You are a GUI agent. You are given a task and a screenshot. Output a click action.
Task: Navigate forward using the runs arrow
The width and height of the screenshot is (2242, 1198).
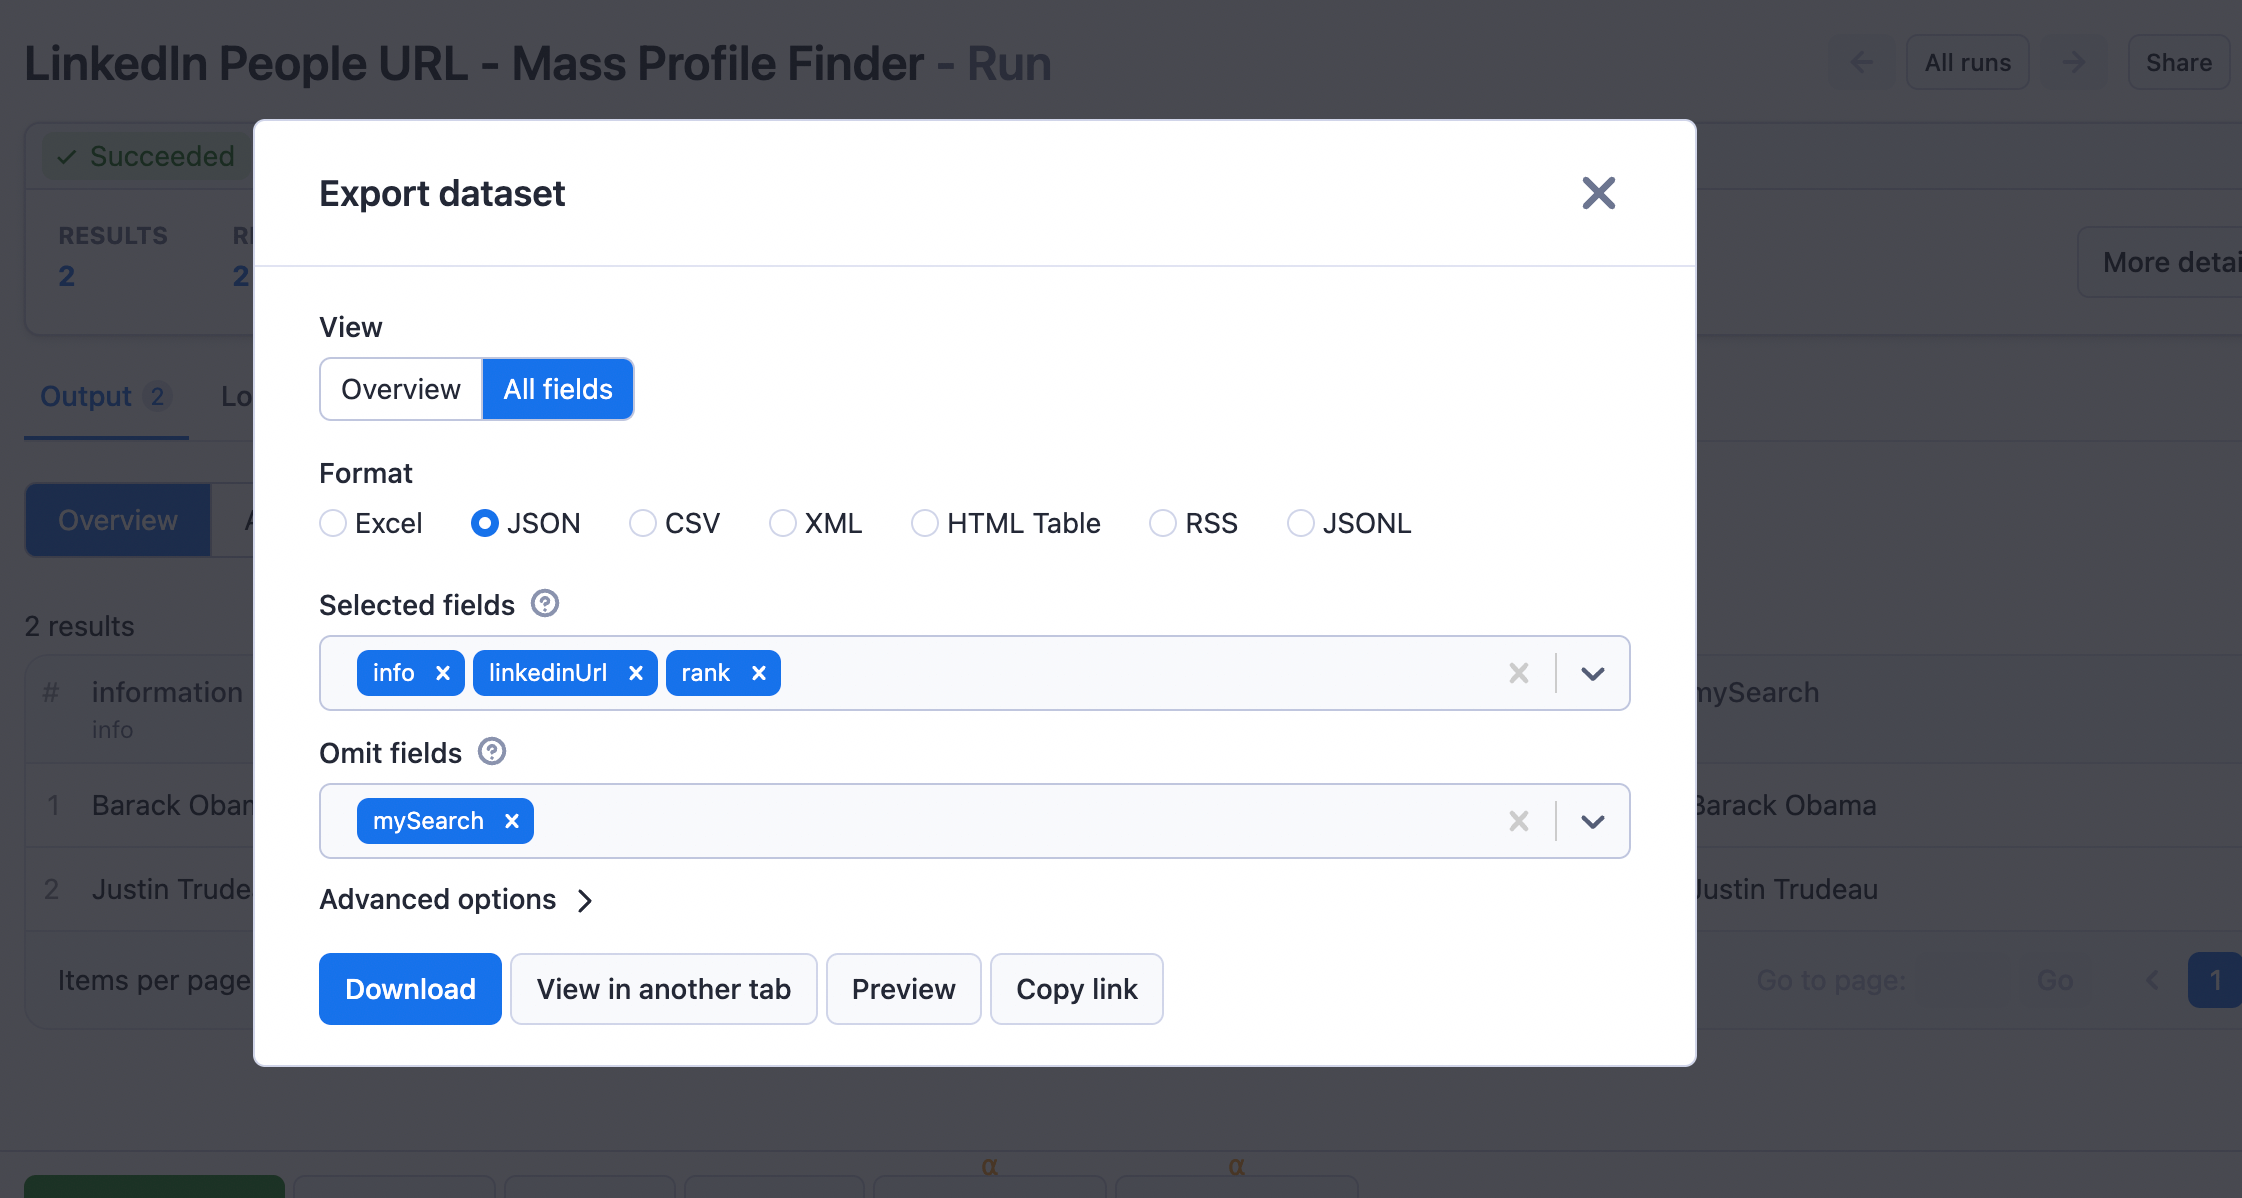coord(2074,62)
